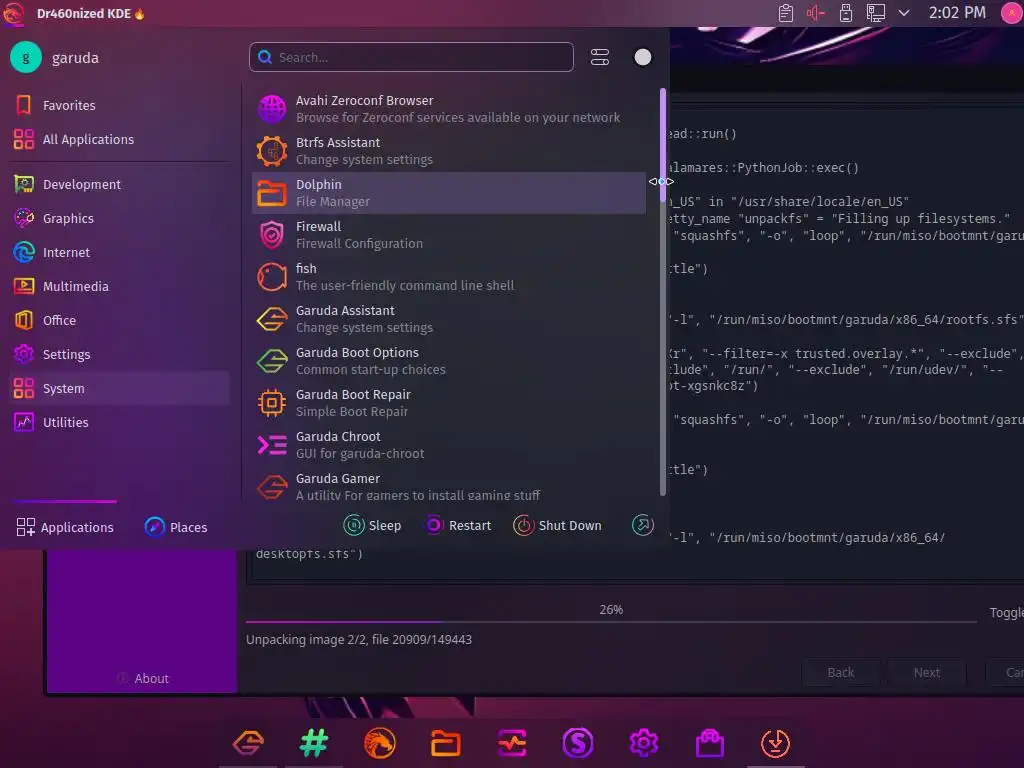Open Internet category
Screen dimensions: 1024x768
pyautogui.click(x=120, y=252)
